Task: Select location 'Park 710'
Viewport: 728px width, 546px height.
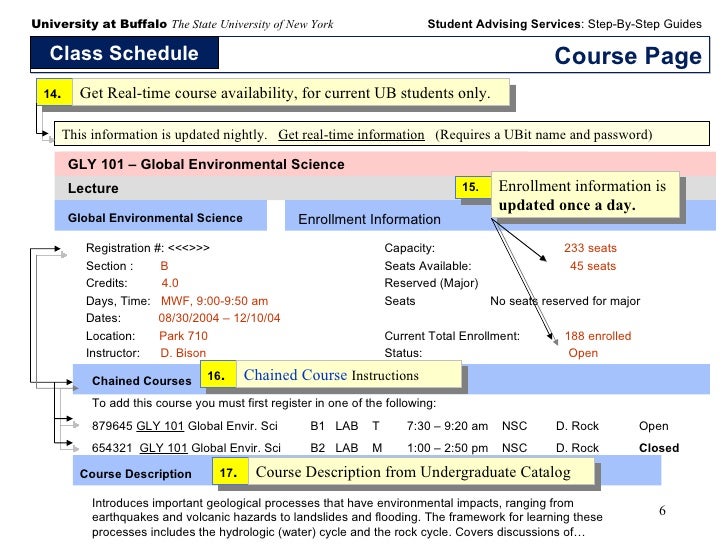Action: [x=183, y=336]
